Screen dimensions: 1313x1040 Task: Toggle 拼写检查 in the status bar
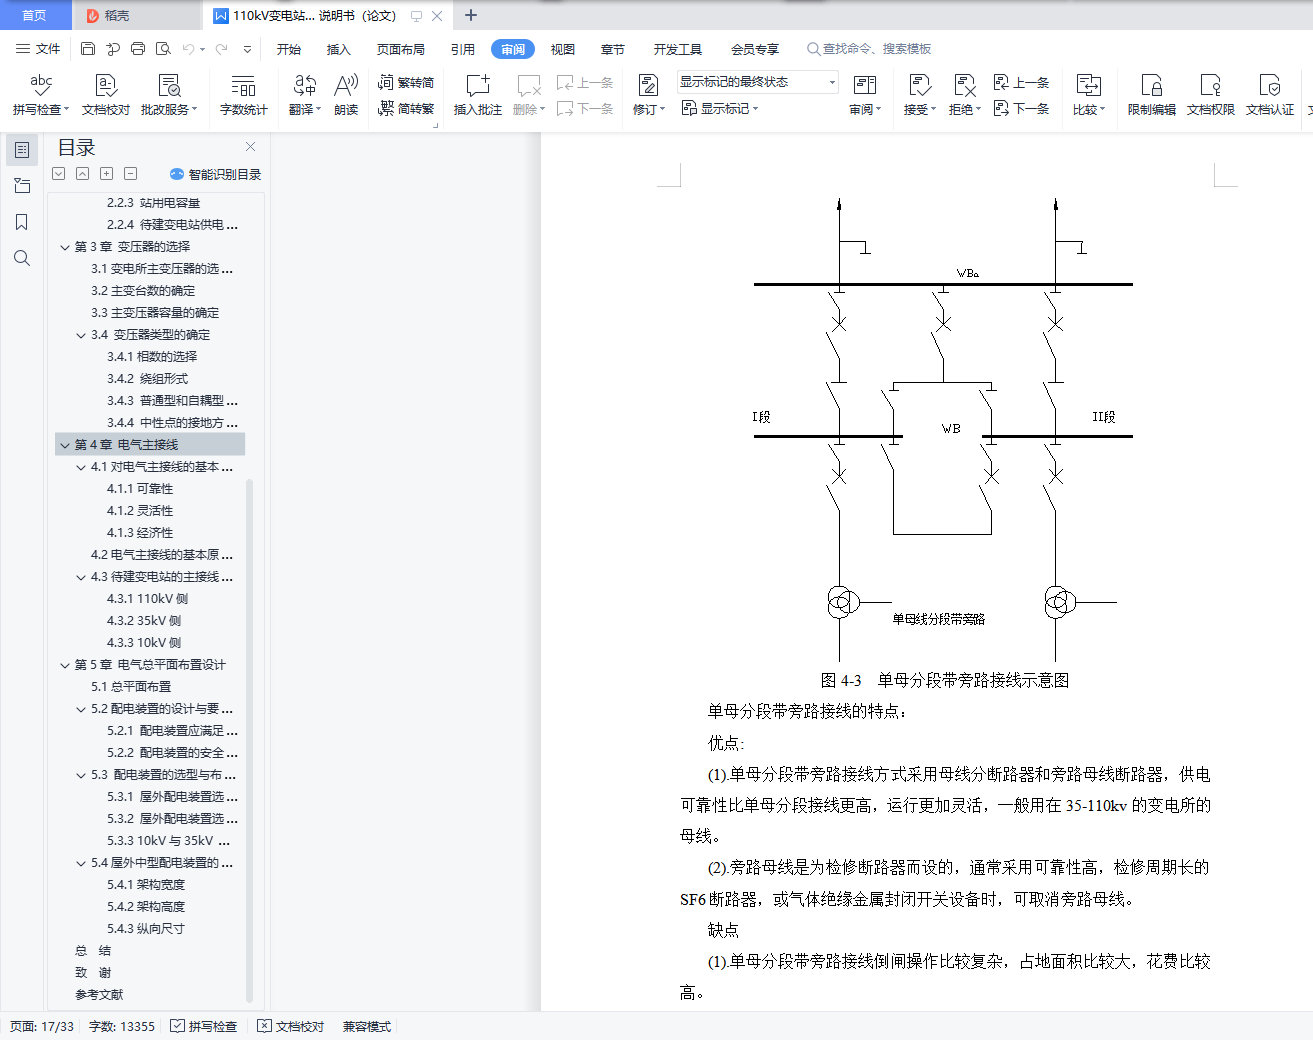pyautogui.click(x=204, y=1026)
